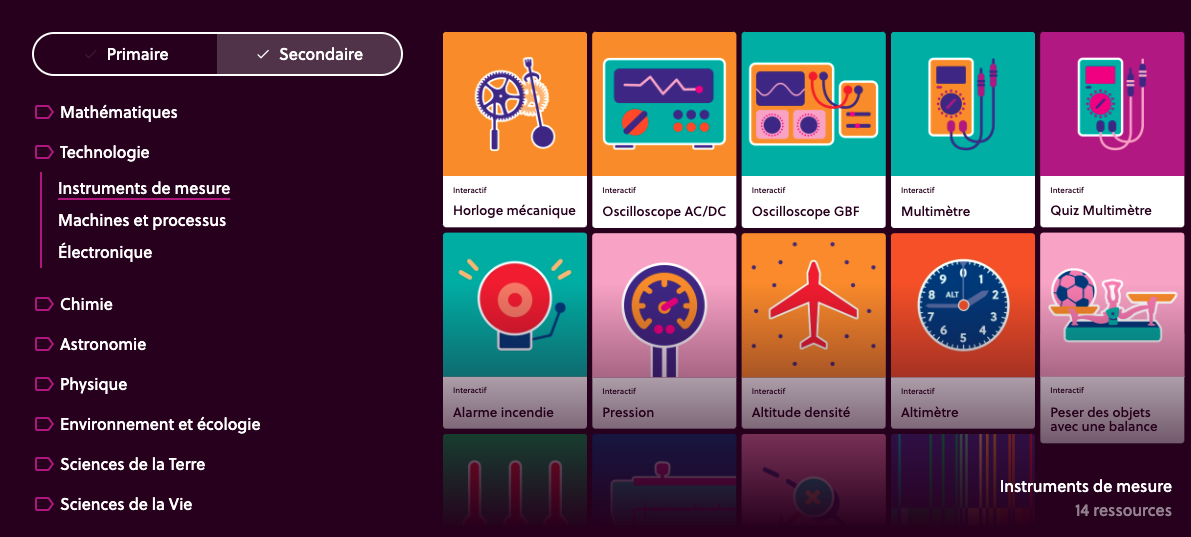Screen dimensions: 1191x537
Task: Expand the Physique category
Action: tap(81, 384)
